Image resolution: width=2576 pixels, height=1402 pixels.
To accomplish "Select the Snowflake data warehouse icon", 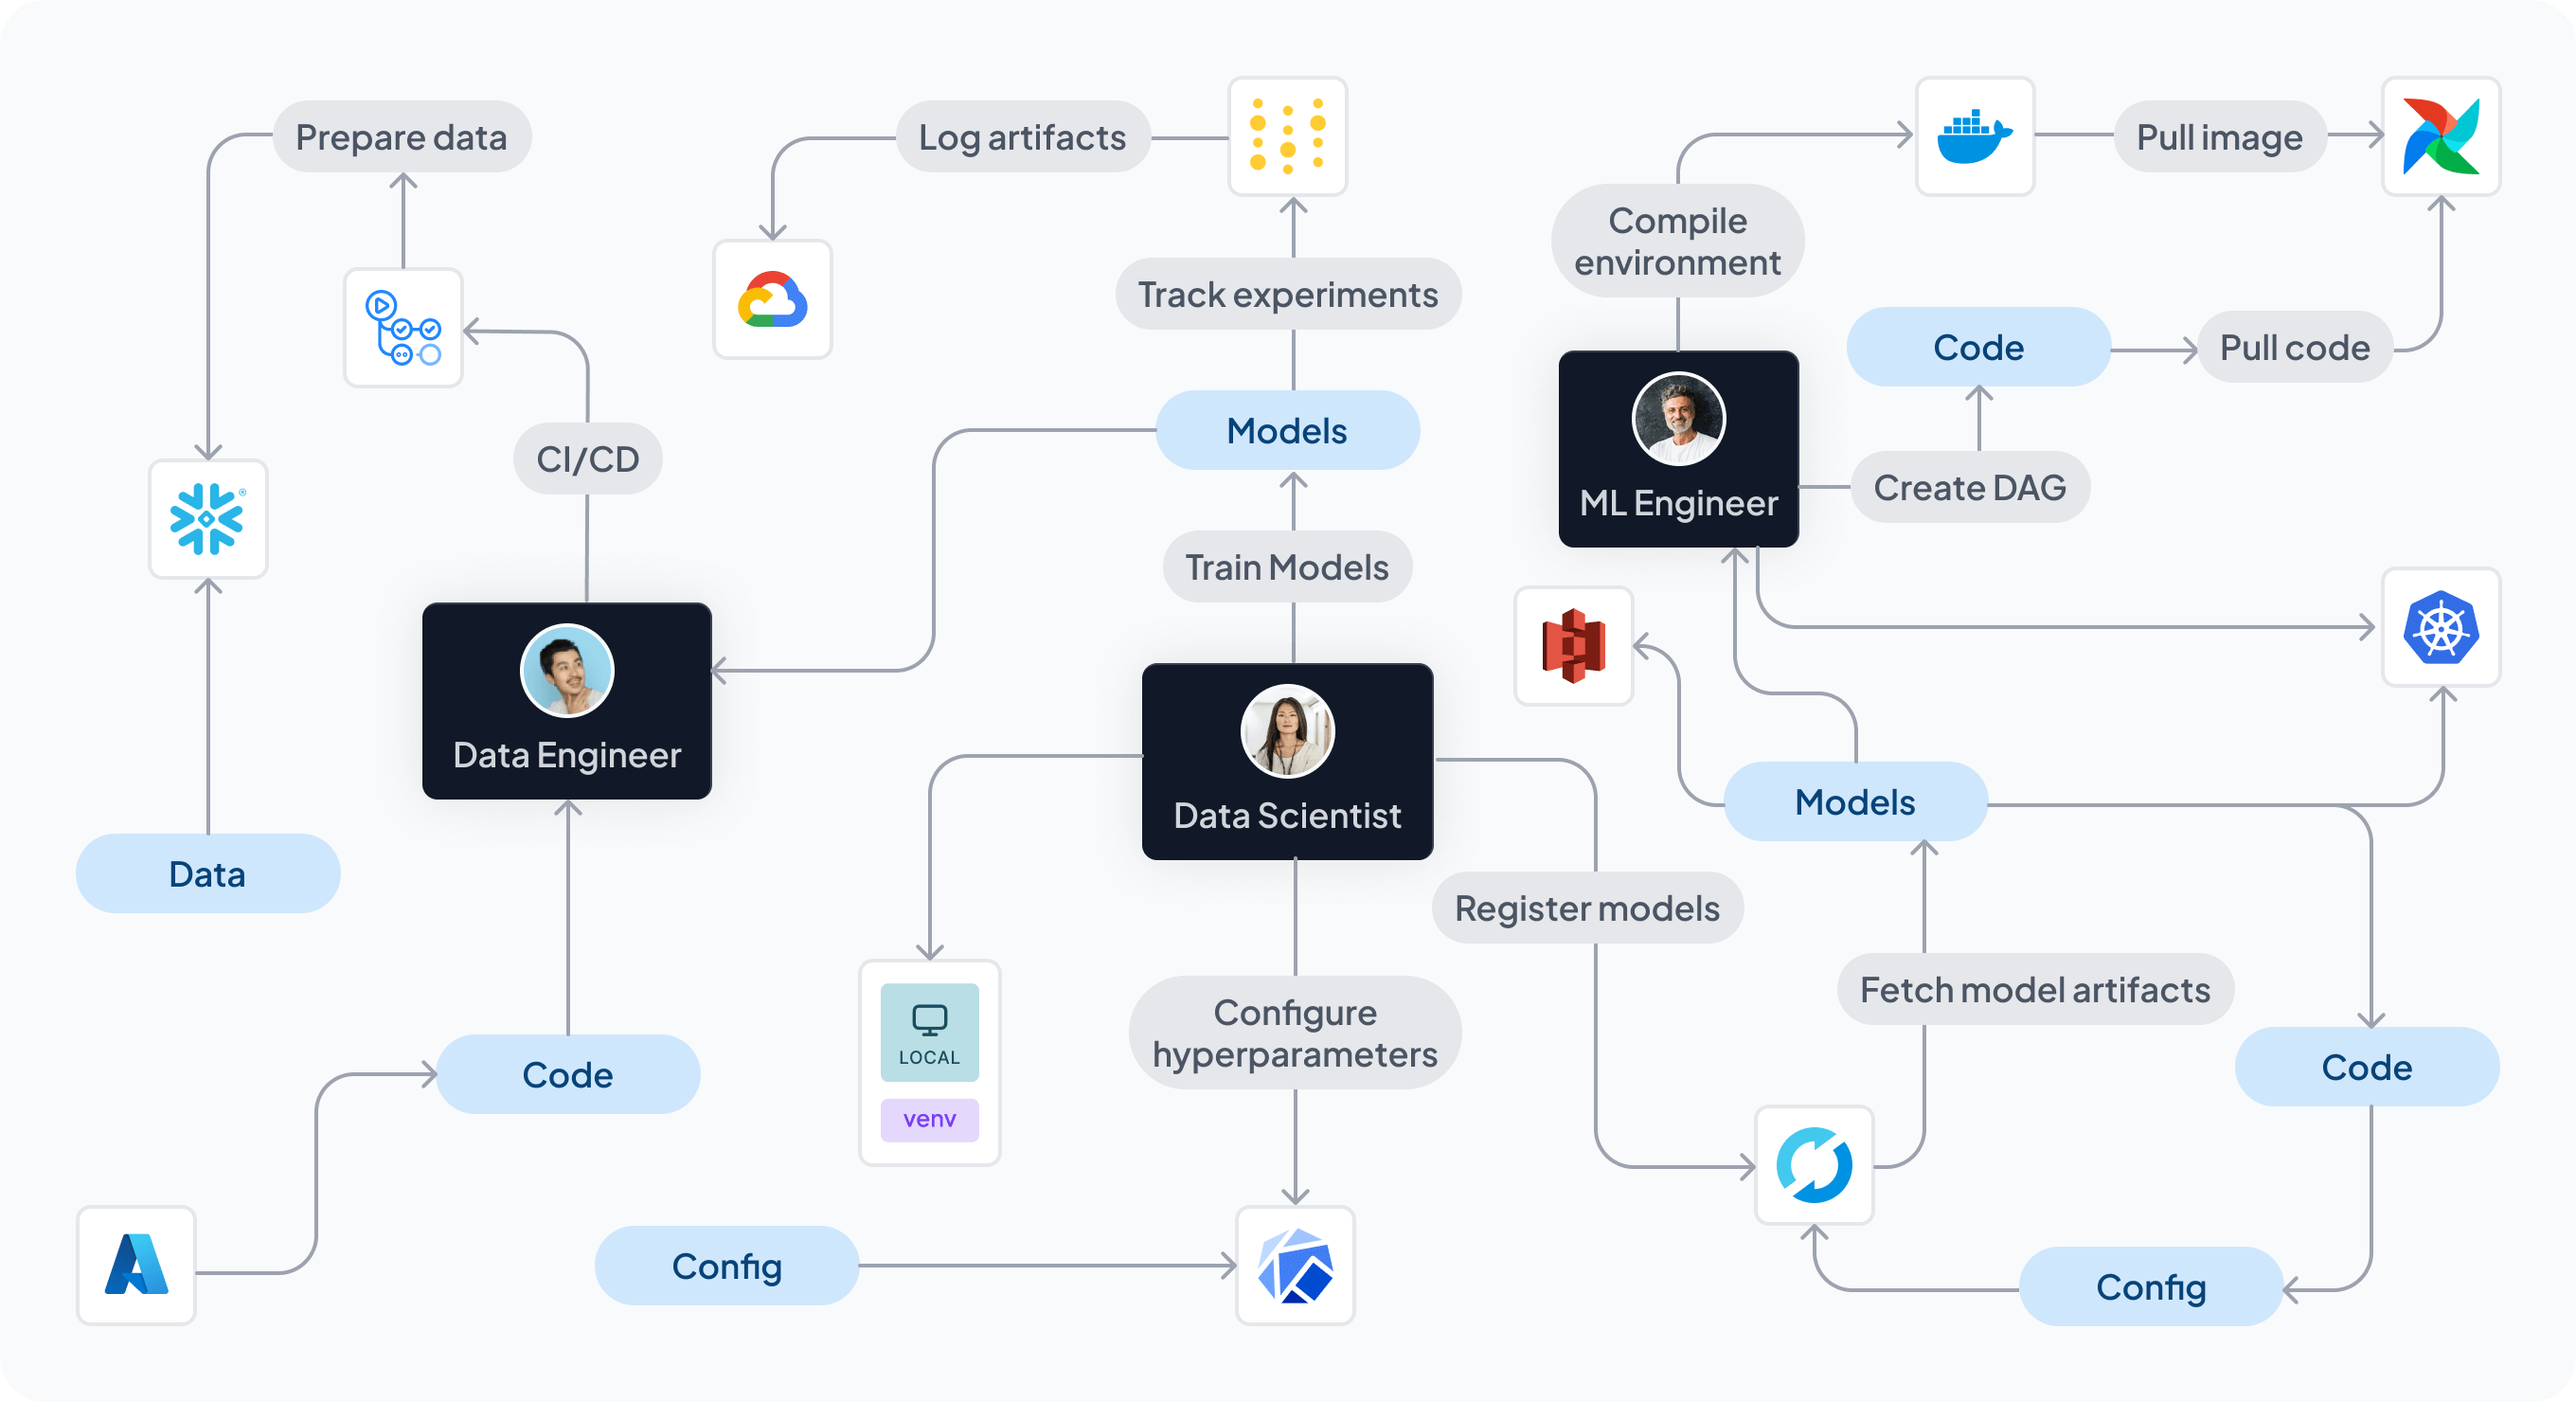I will tap(207, 519).
